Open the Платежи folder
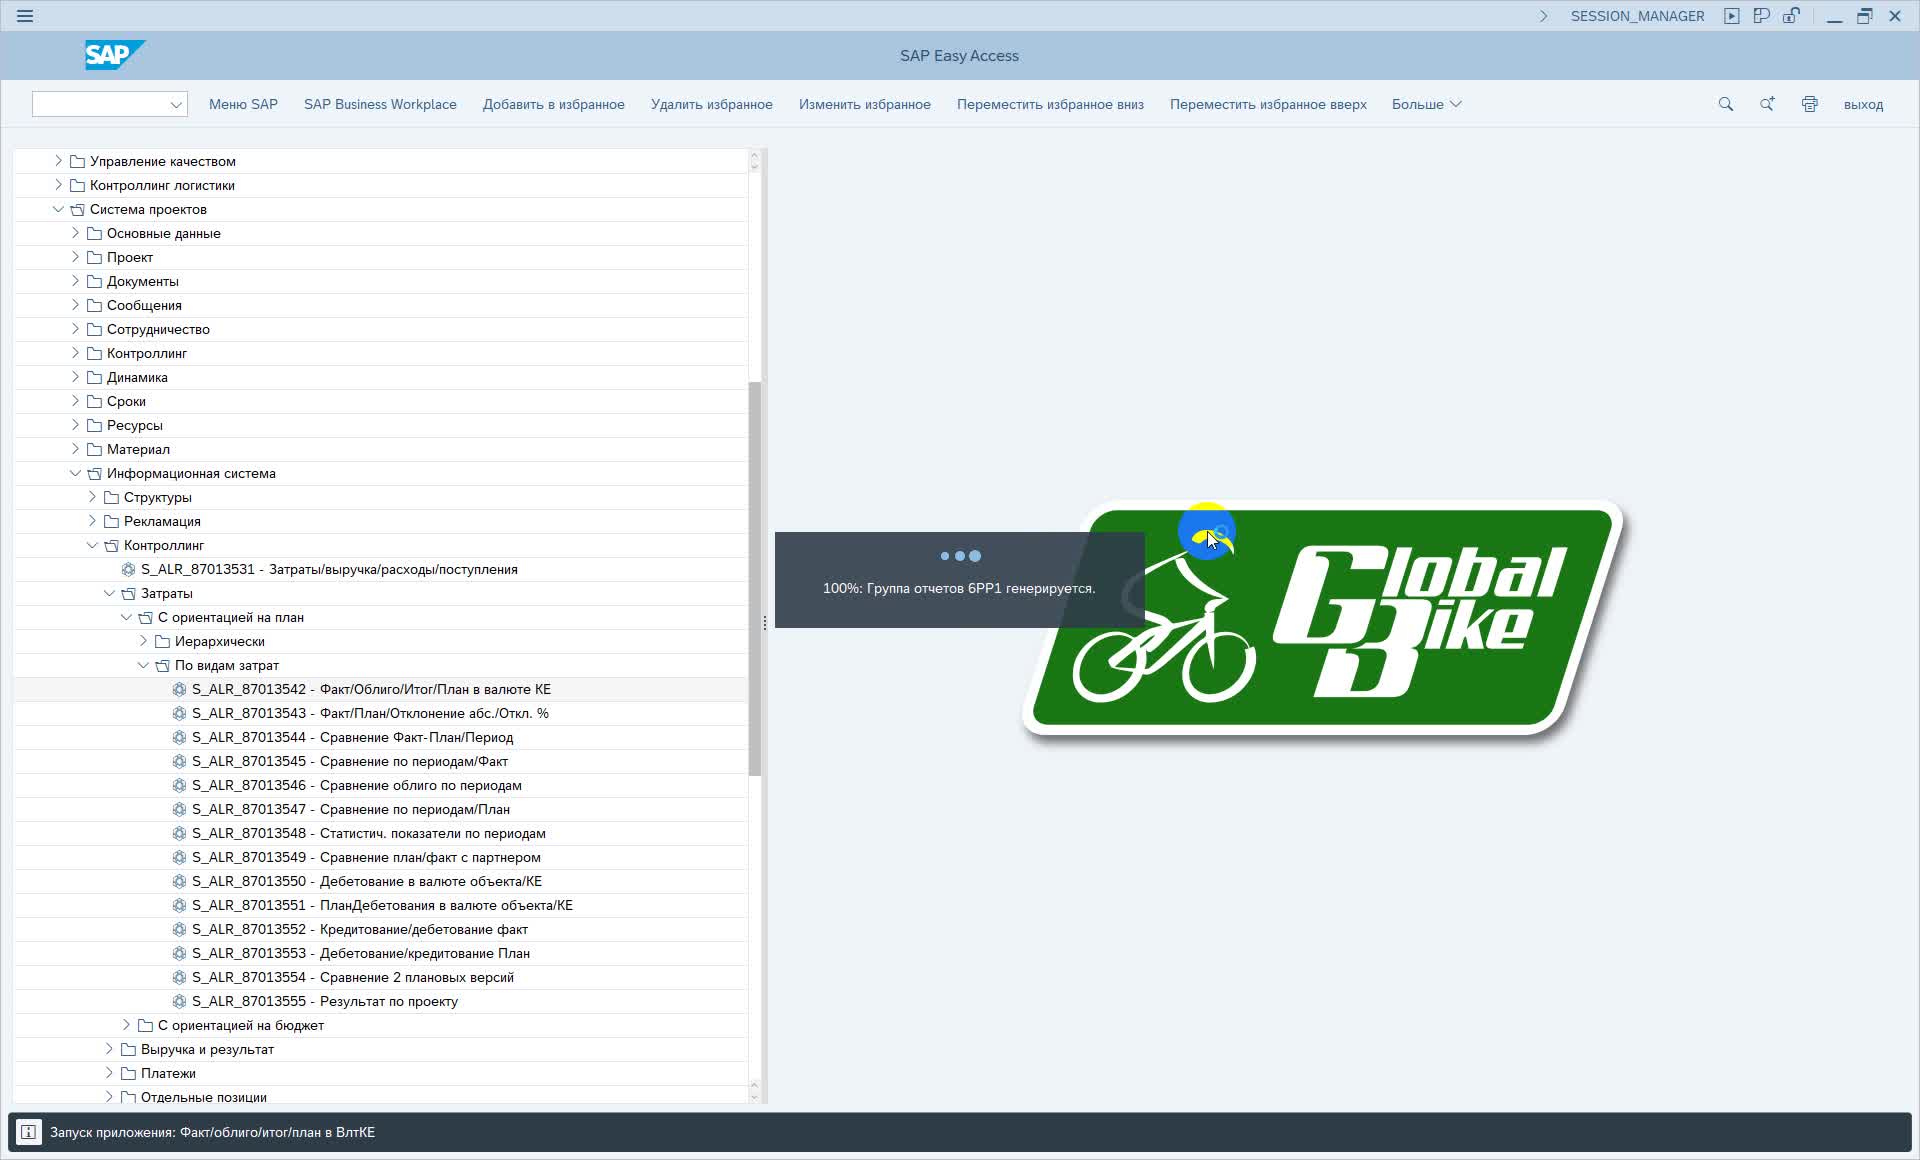The width and height of the screenshot is (1920, 1160). coord(168,1073)
